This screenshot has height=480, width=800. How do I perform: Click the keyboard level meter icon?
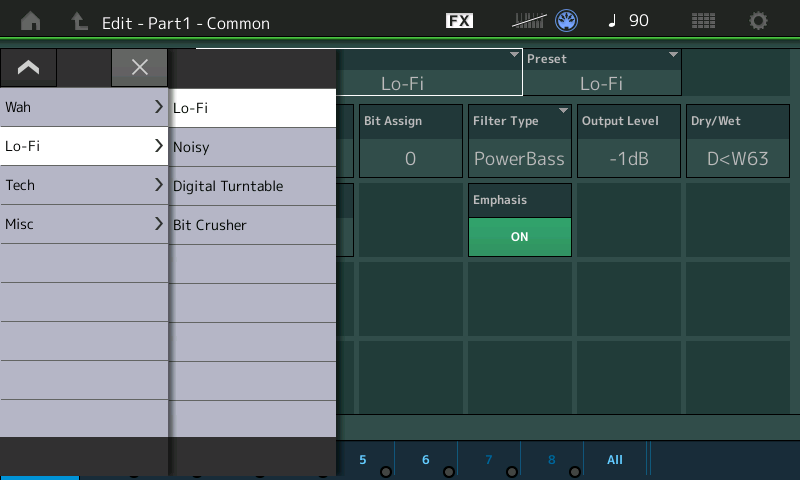click(x=529, y=21)
